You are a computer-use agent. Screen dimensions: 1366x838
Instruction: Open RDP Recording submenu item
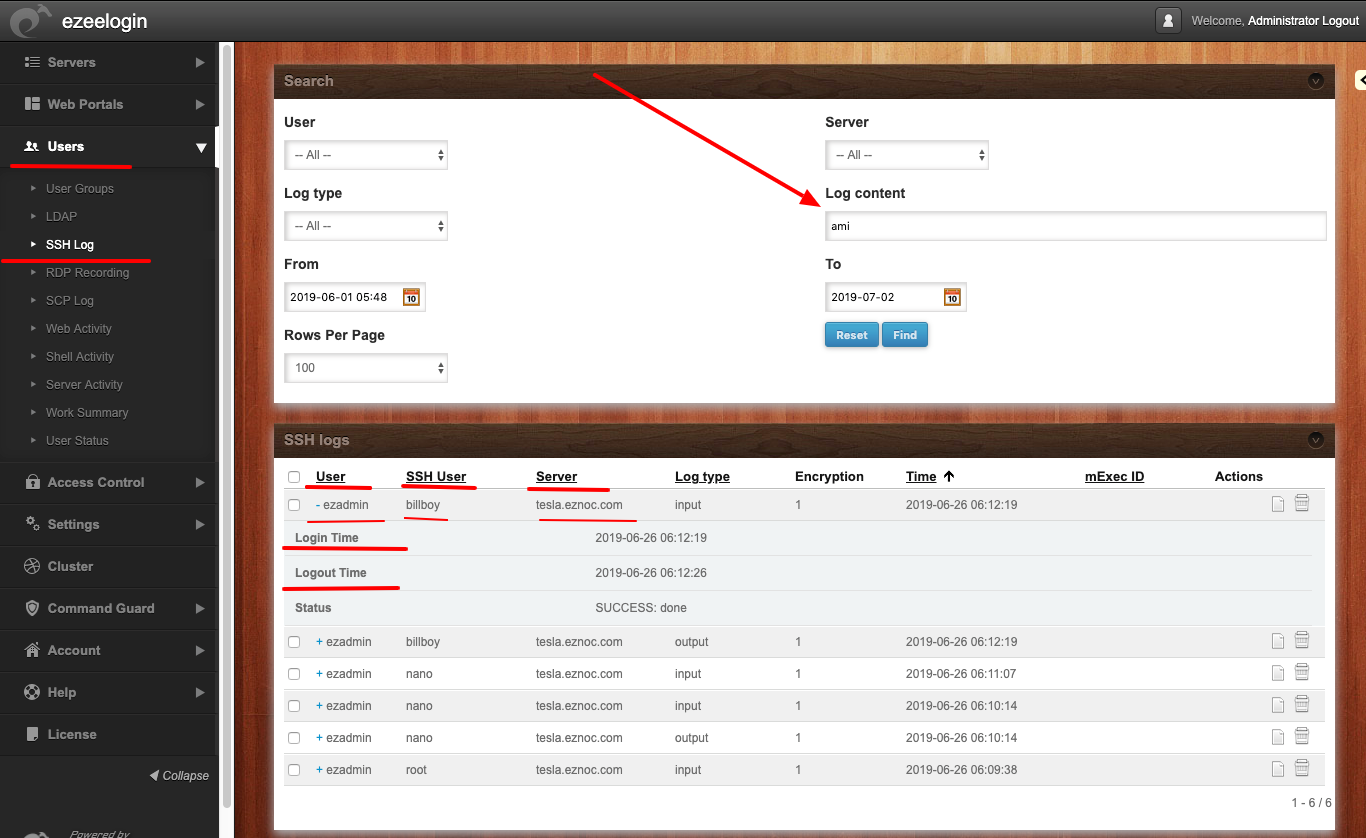[87, 272]
